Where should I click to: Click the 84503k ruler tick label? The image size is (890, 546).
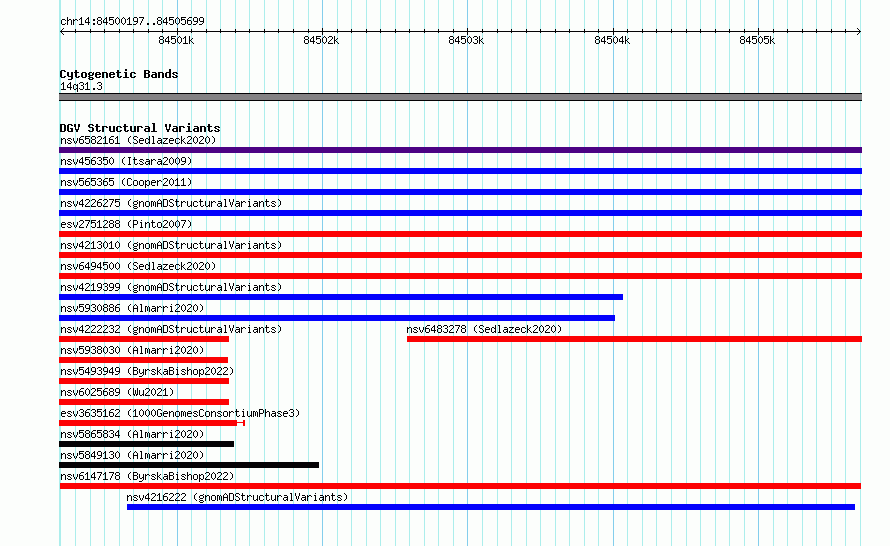[466, 40]
